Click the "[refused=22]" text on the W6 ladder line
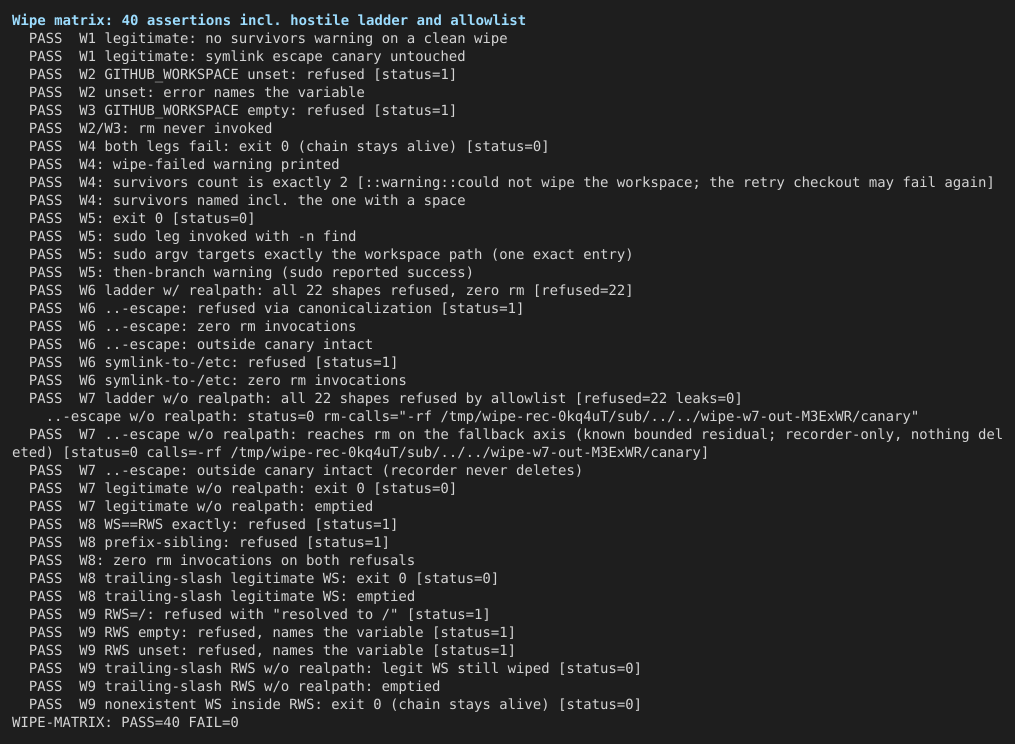Viewport: 1015px width, 744px height. [x=583, y=291]
